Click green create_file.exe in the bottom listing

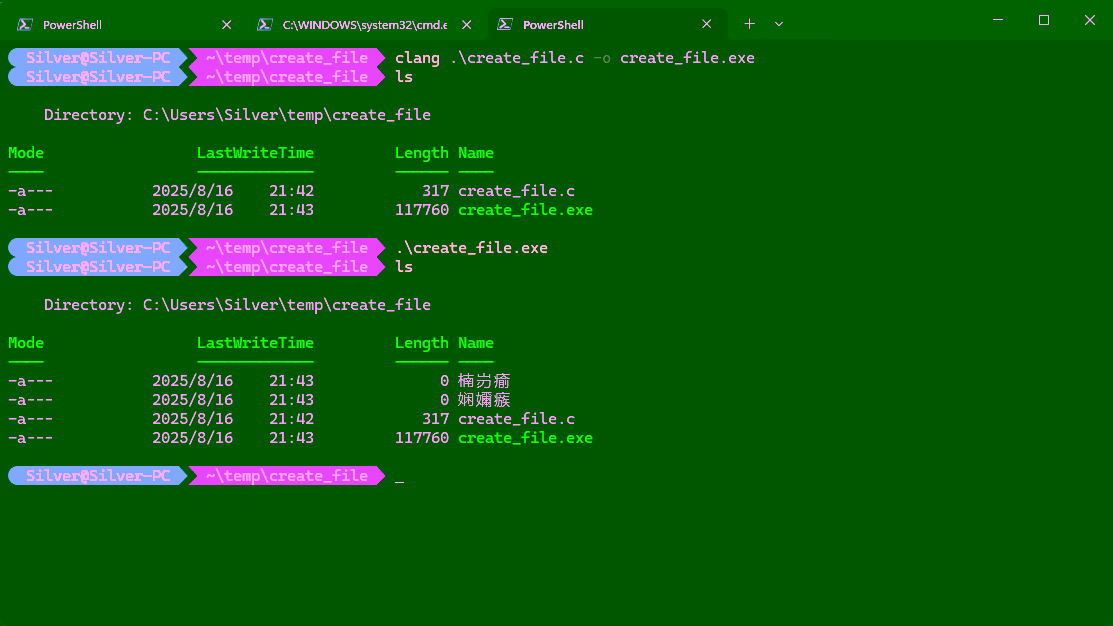click(x=525, y=438)
